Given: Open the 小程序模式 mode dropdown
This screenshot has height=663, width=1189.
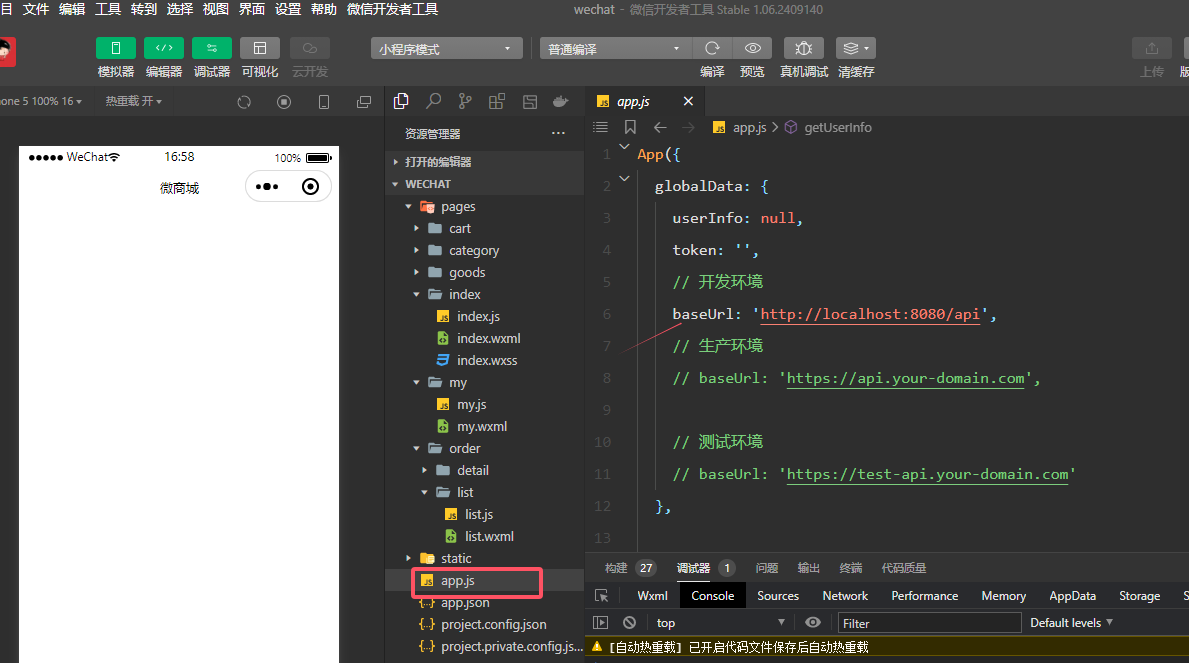Looking at the screenshot, I should (x=447, y=49).
